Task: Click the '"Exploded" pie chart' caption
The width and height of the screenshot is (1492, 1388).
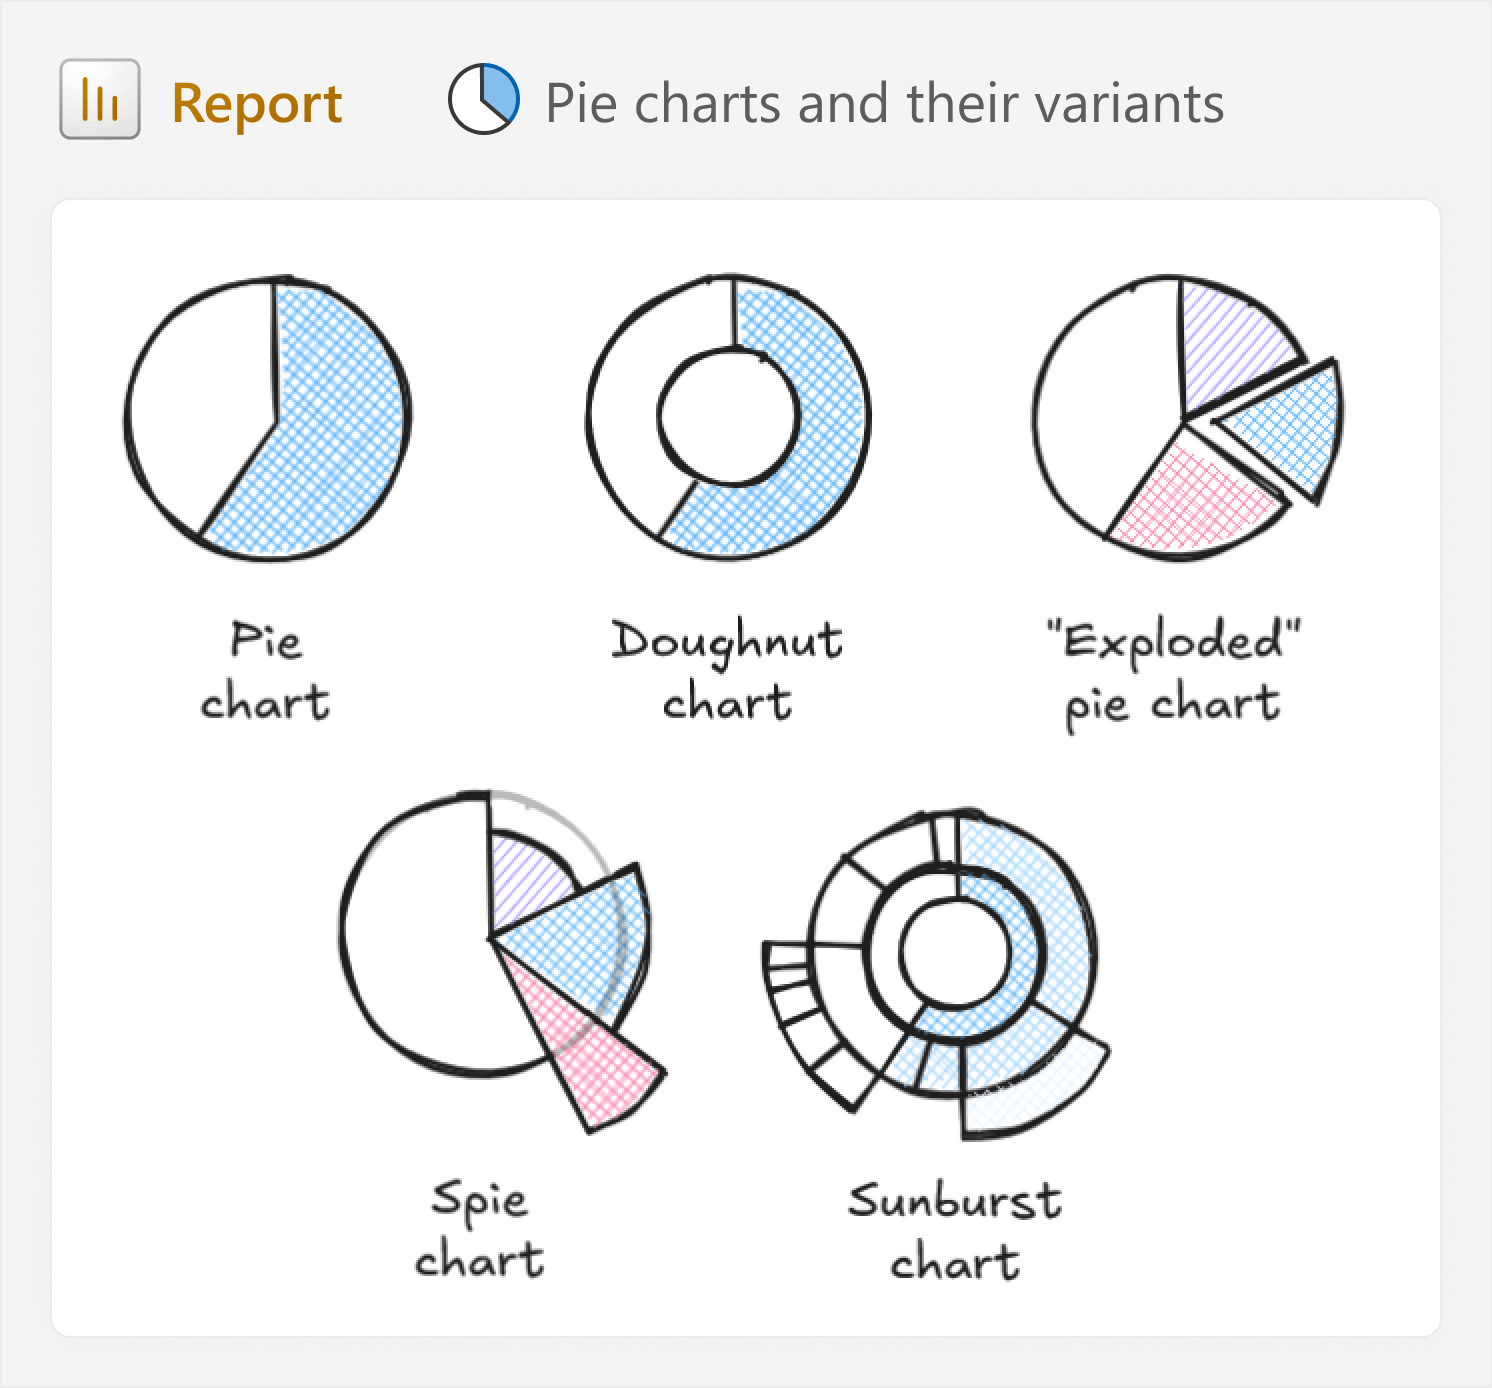Action: point(1173,673)
